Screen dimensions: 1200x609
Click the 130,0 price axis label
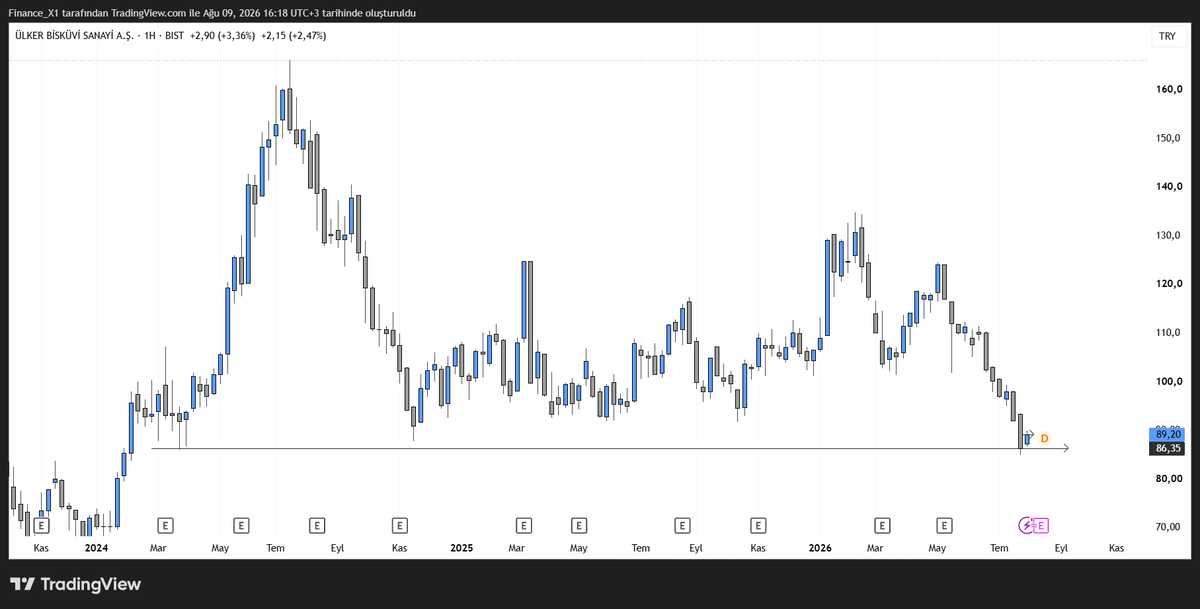pos(1169,235)
